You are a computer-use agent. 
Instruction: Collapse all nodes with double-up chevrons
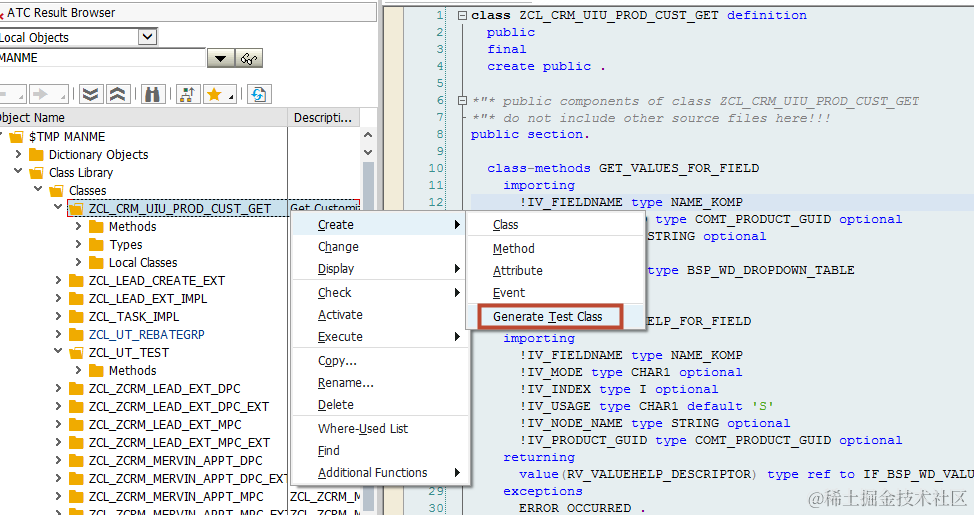point(117,94)
